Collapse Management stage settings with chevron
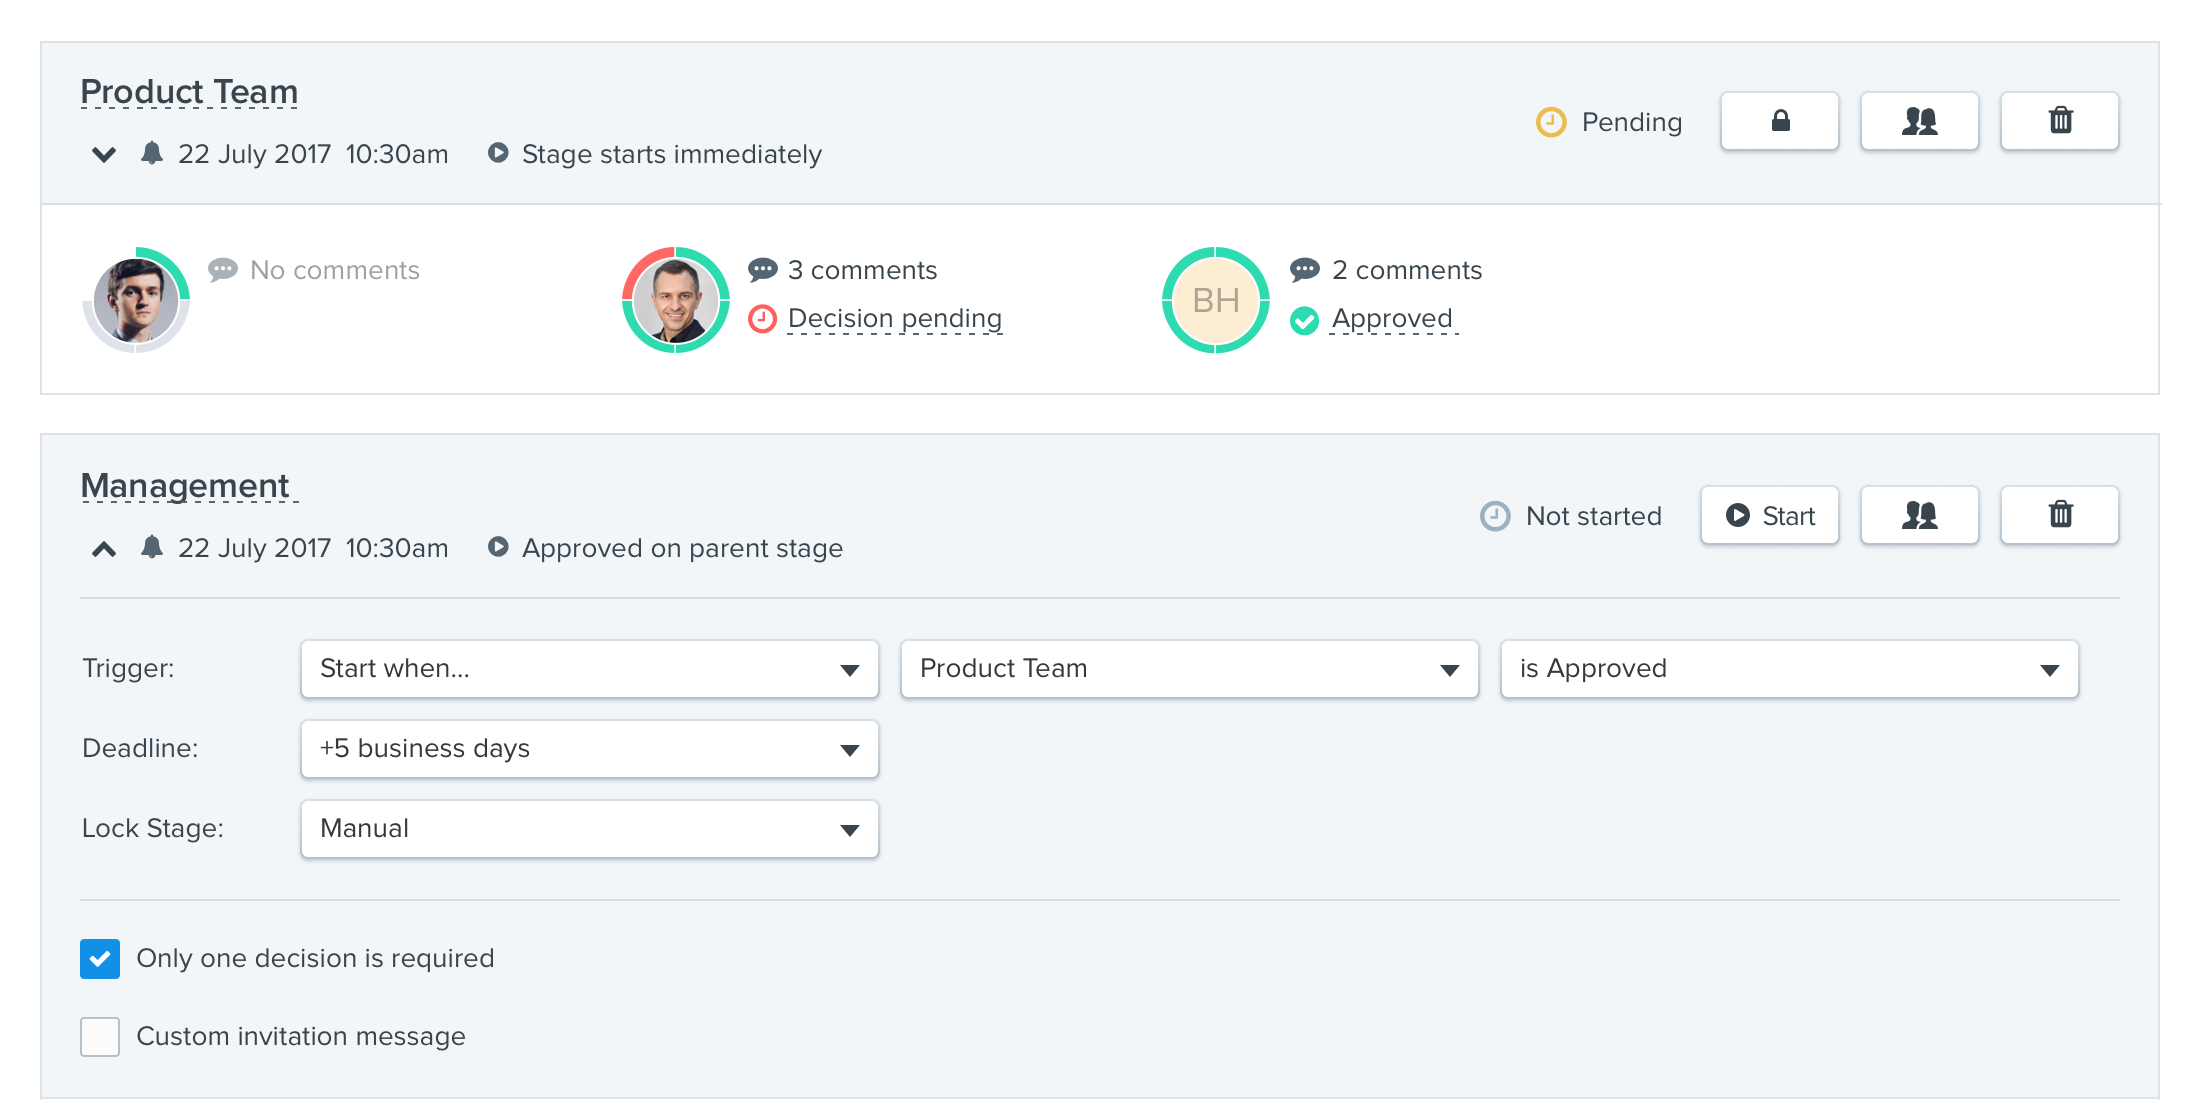The image size is (2200, 1100). click(104, 548)
